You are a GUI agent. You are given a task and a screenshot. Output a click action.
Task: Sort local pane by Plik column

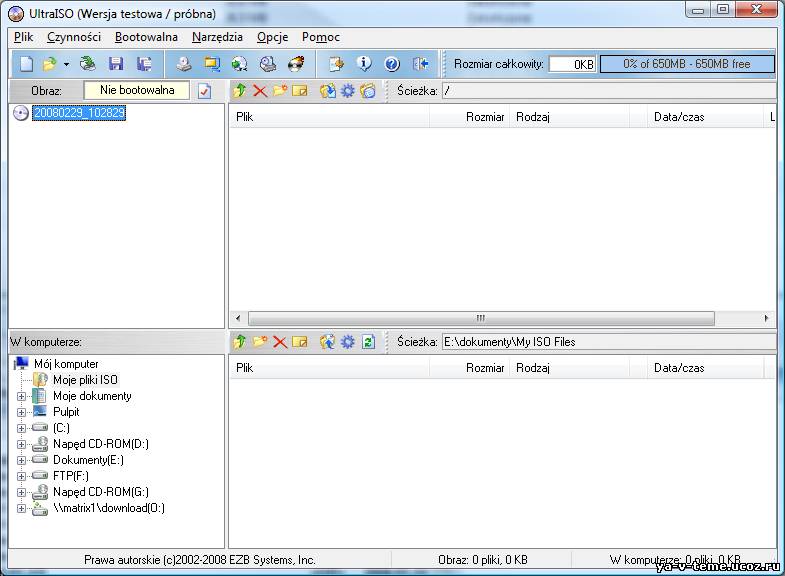(x=329, y=368)
